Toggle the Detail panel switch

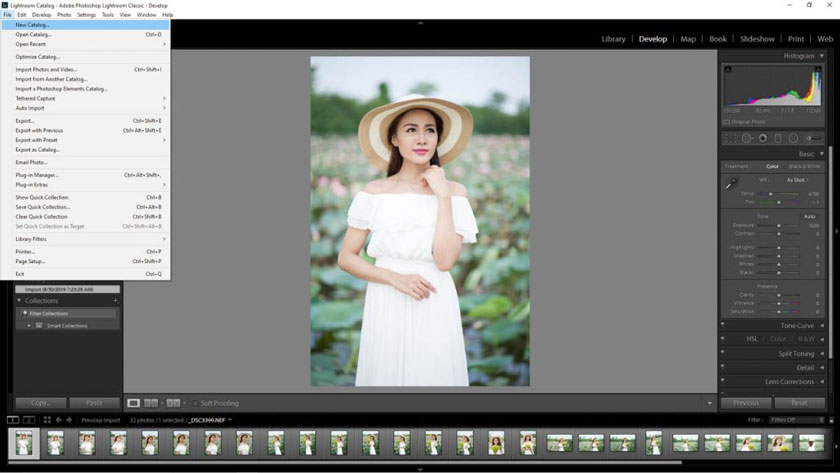tap(723, 367)
